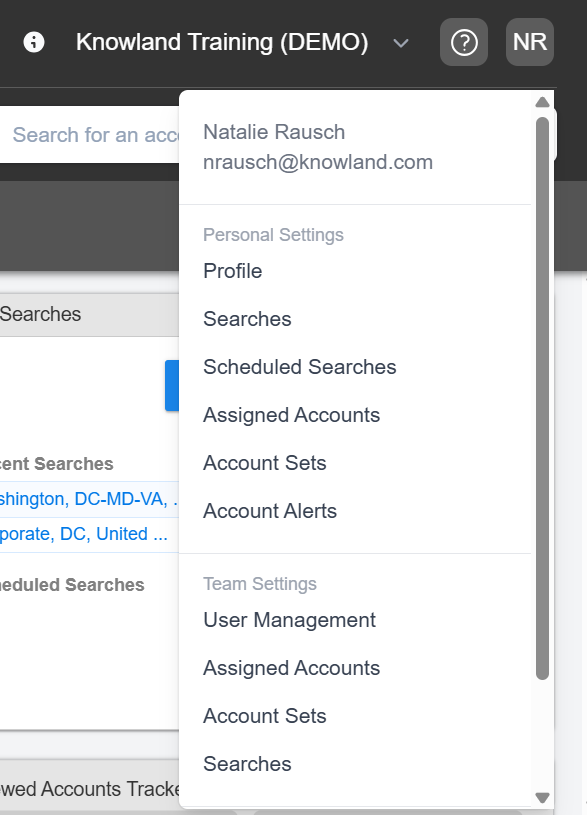Screen dimensions: 587x815
Task: Expand the Knowland Training (DEMO) dropdown chevron
Action: (x=400, y=43)
